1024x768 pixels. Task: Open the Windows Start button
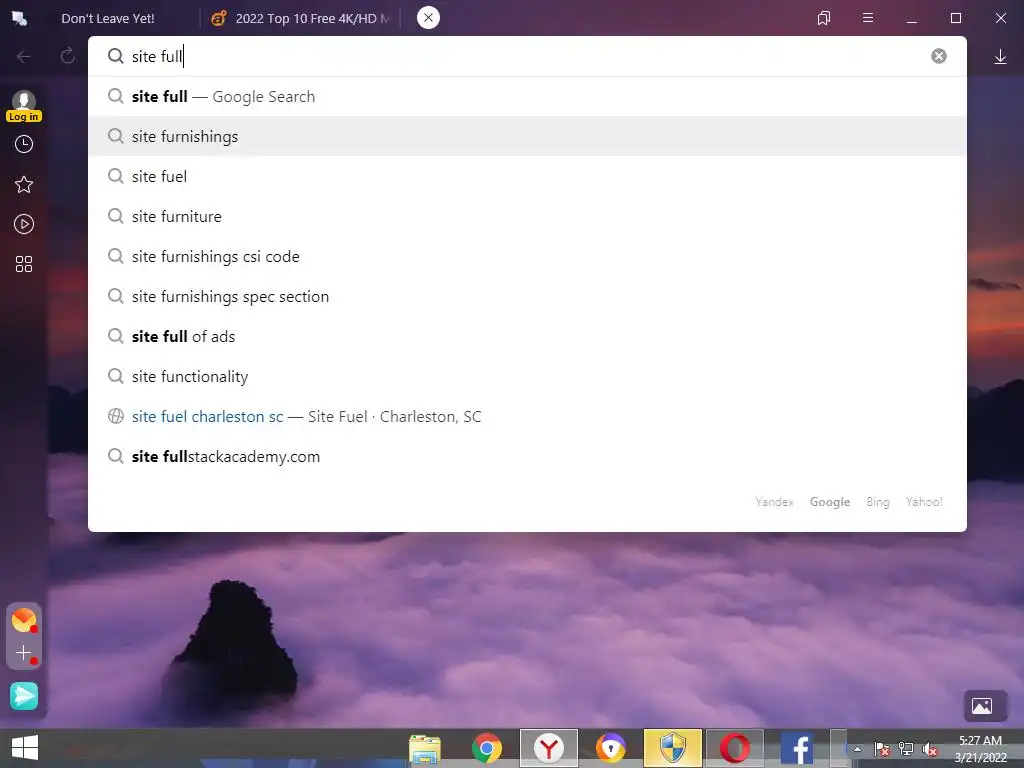tap(25, 748)
